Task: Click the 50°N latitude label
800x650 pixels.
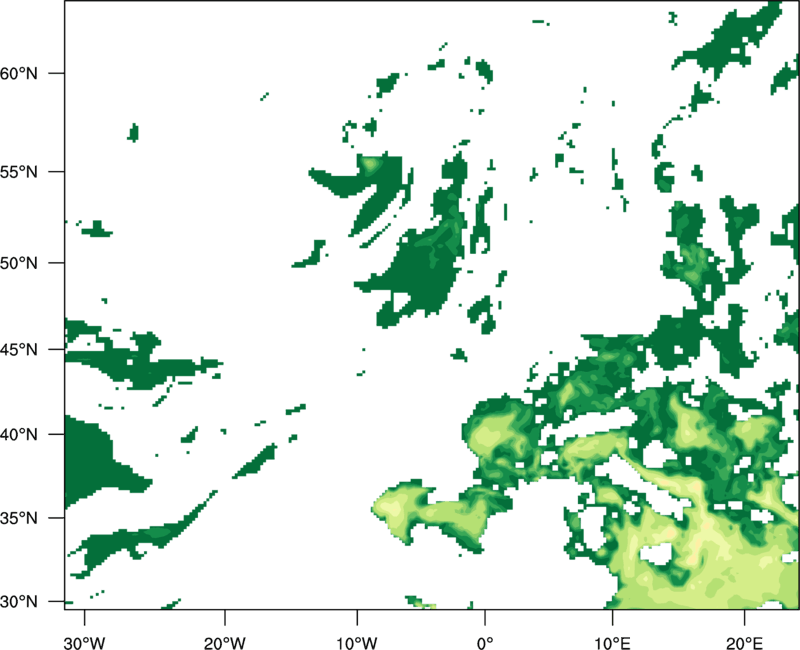Action: (19, 263)
